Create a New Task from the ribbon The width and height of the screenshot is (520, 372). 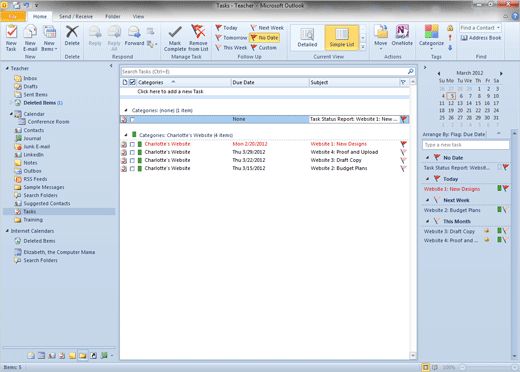click(11, 38)
